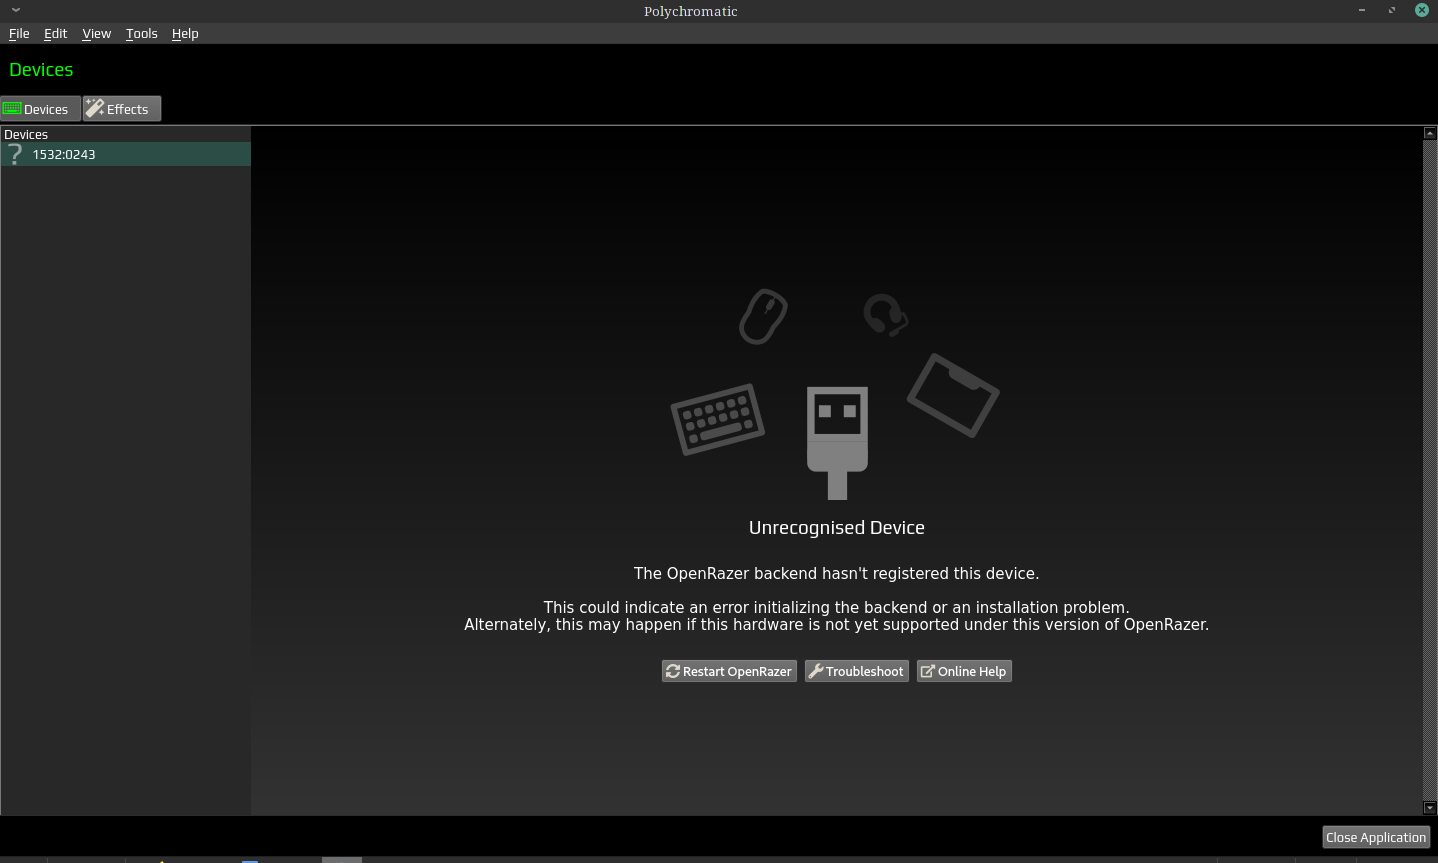Click the keyboard icon on the Devices tab
The width and height of the screenshot is (1438, 863).
pyautogui.click(x=13, y=108)
